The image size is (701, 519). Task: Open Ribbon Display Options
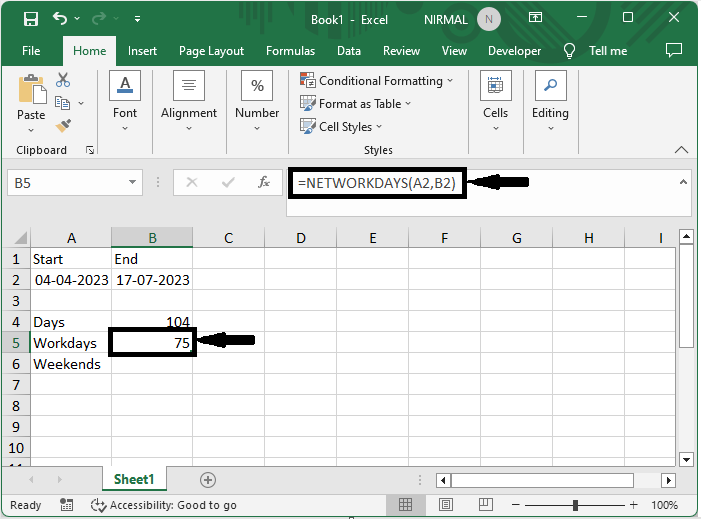click(x=535, y=17)
